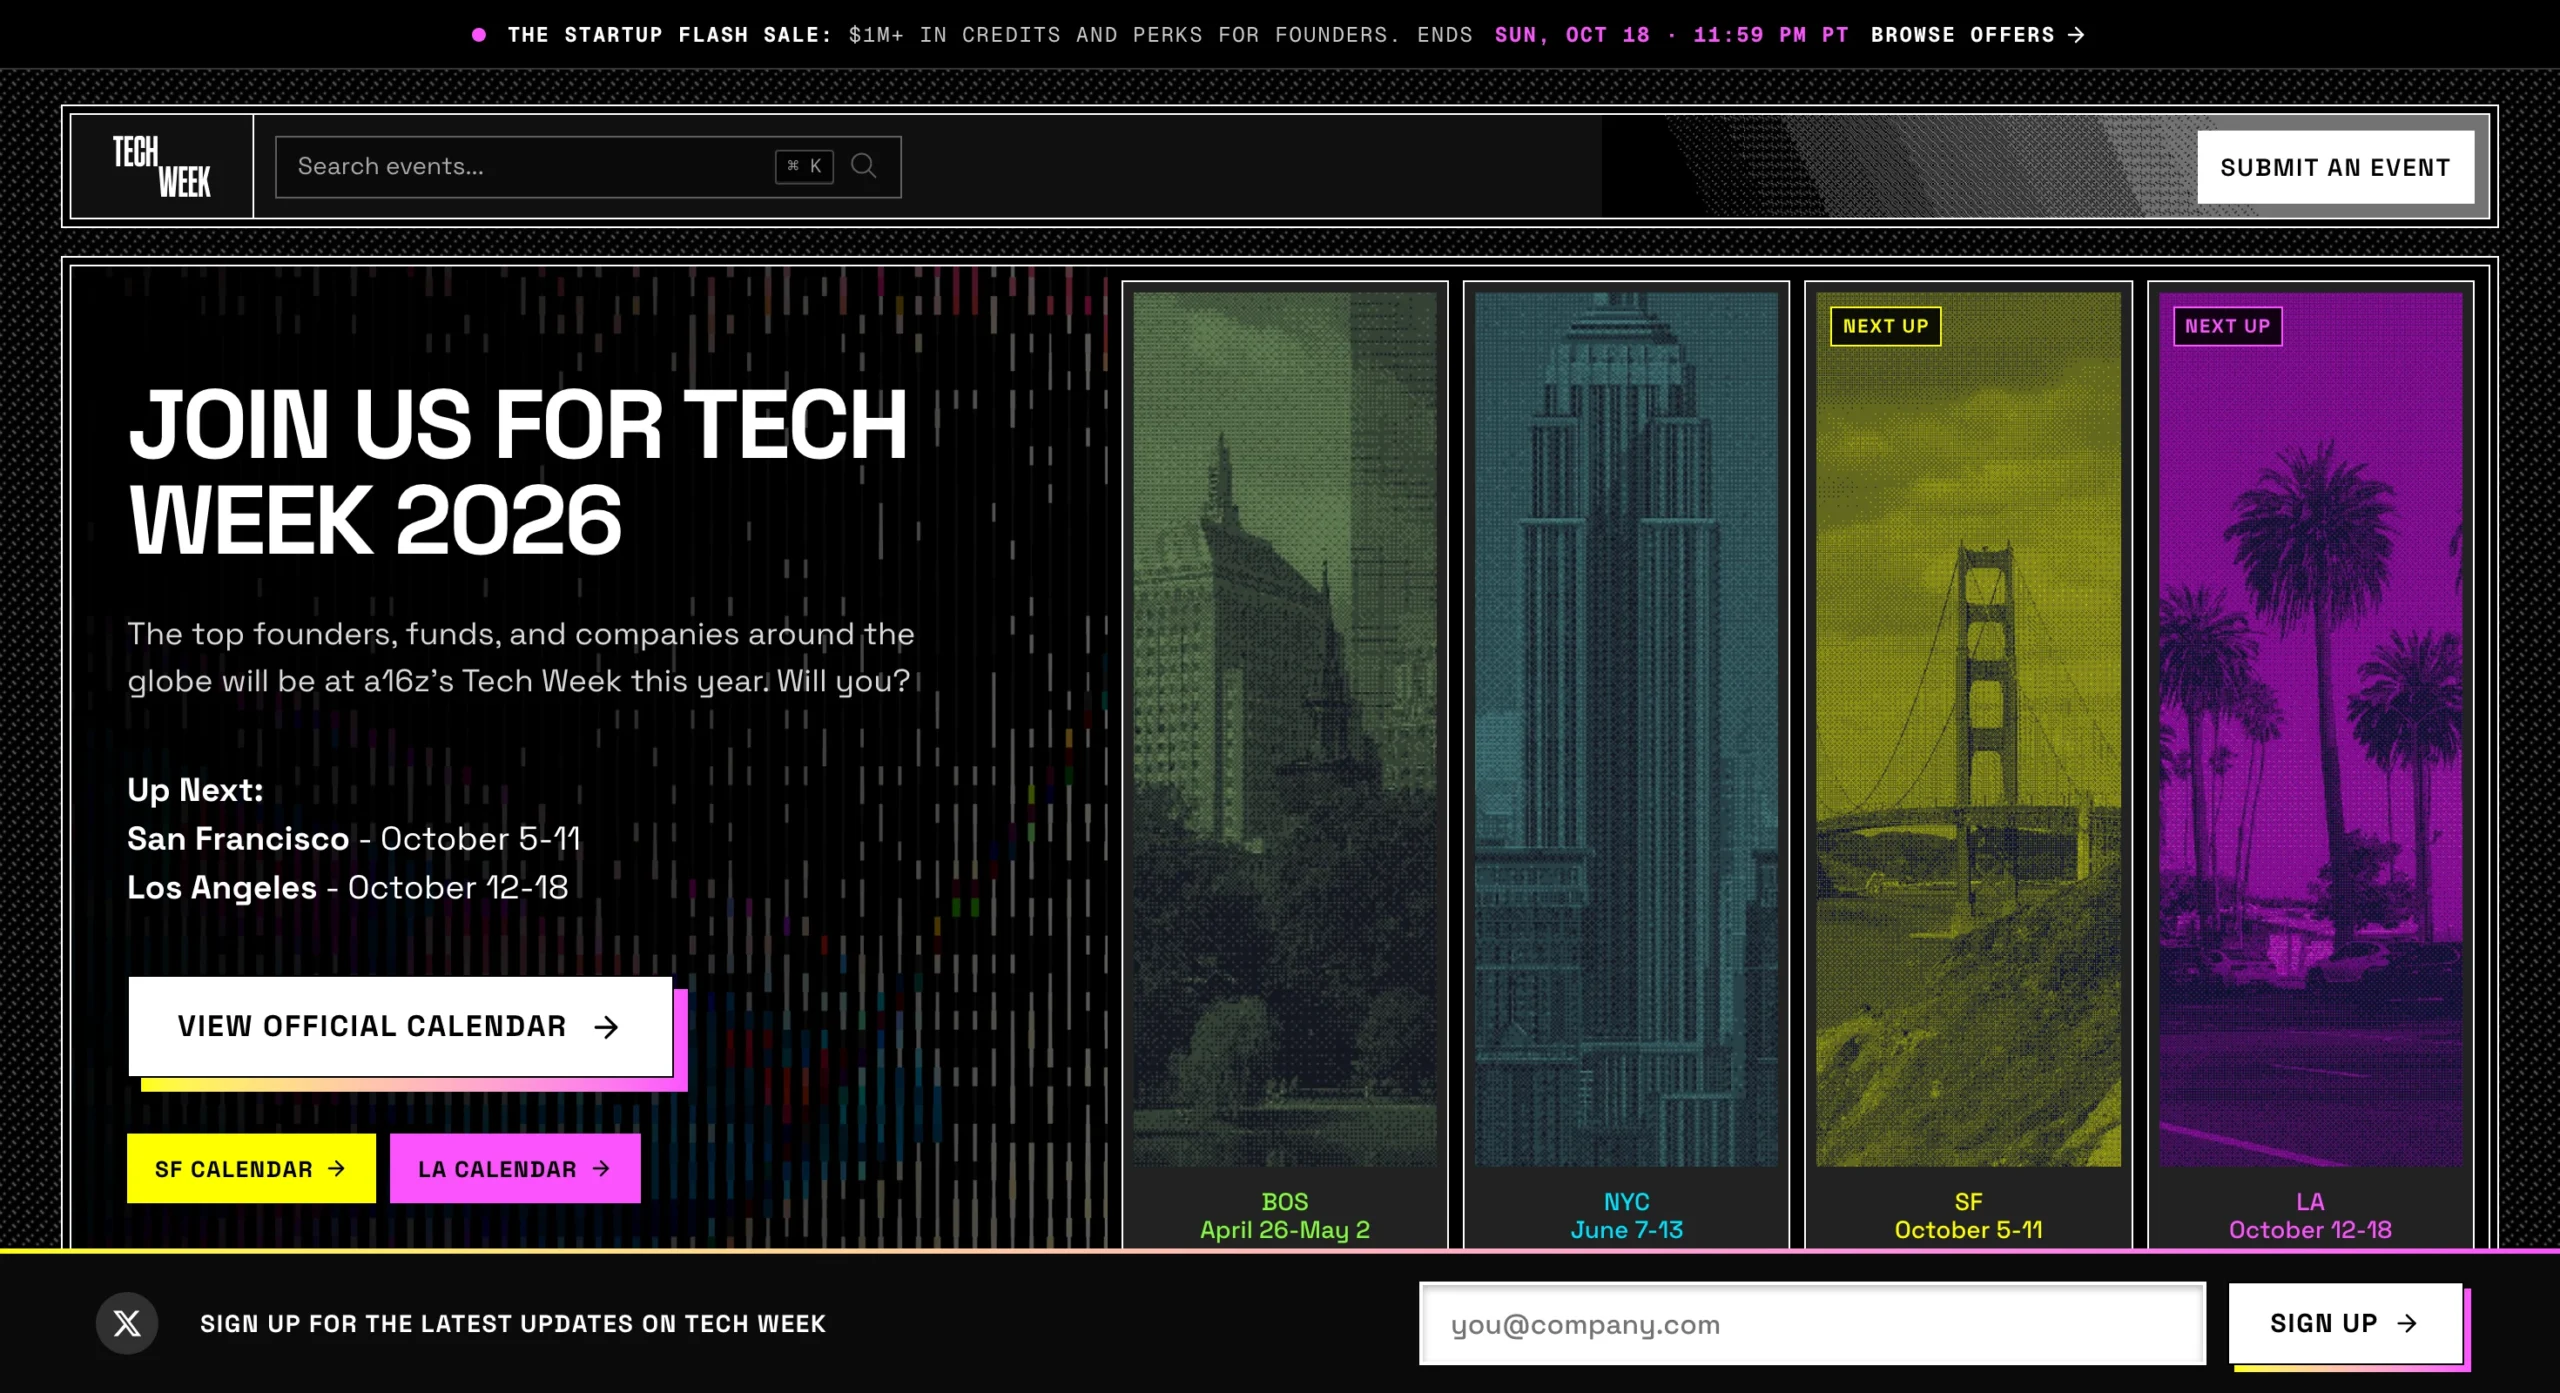
Task: Select the BOS April 26-May 2 card
Action: click(x=1285, y=765)
